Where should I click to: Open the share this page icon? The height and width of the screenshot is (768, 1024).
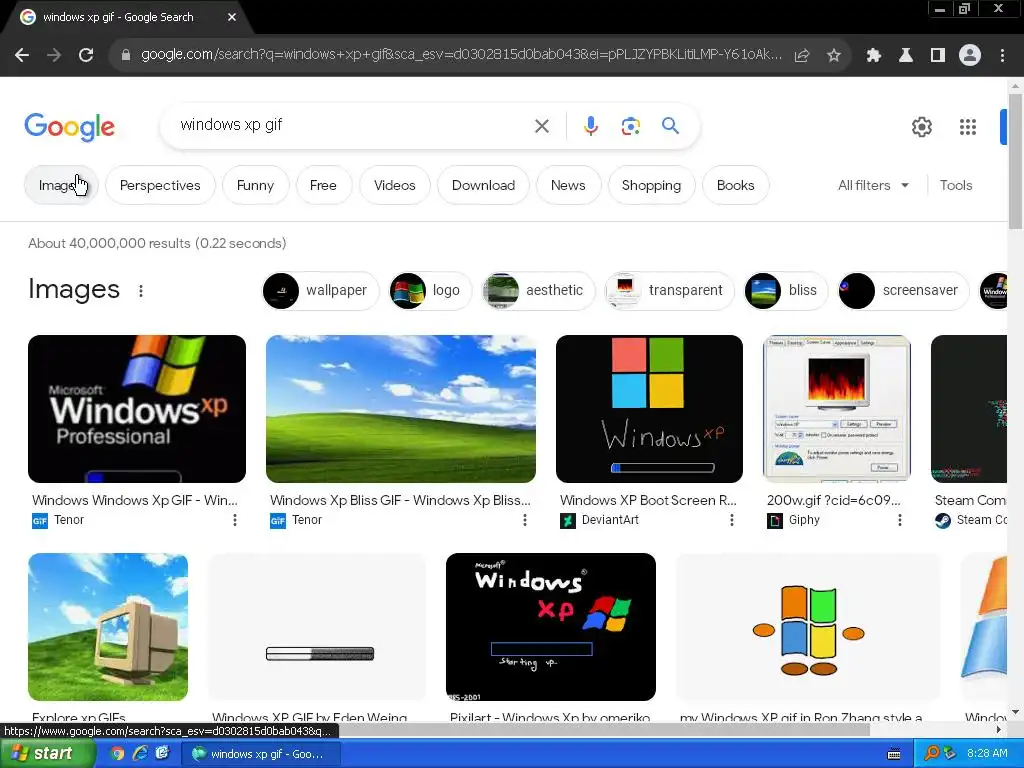coord(802,56)
